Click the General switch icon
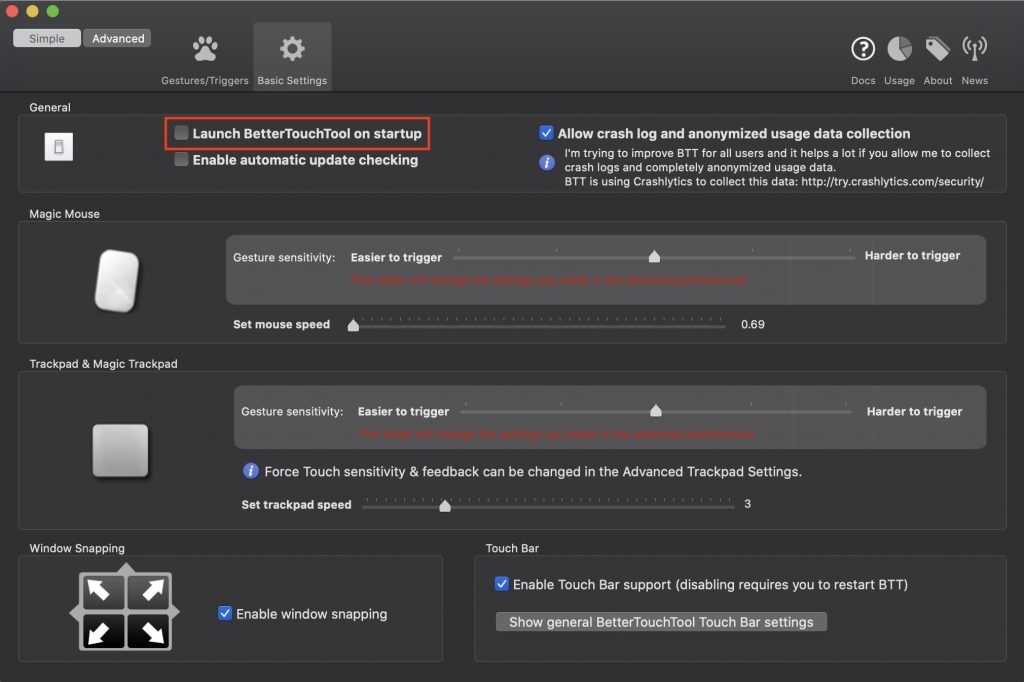 59,146
